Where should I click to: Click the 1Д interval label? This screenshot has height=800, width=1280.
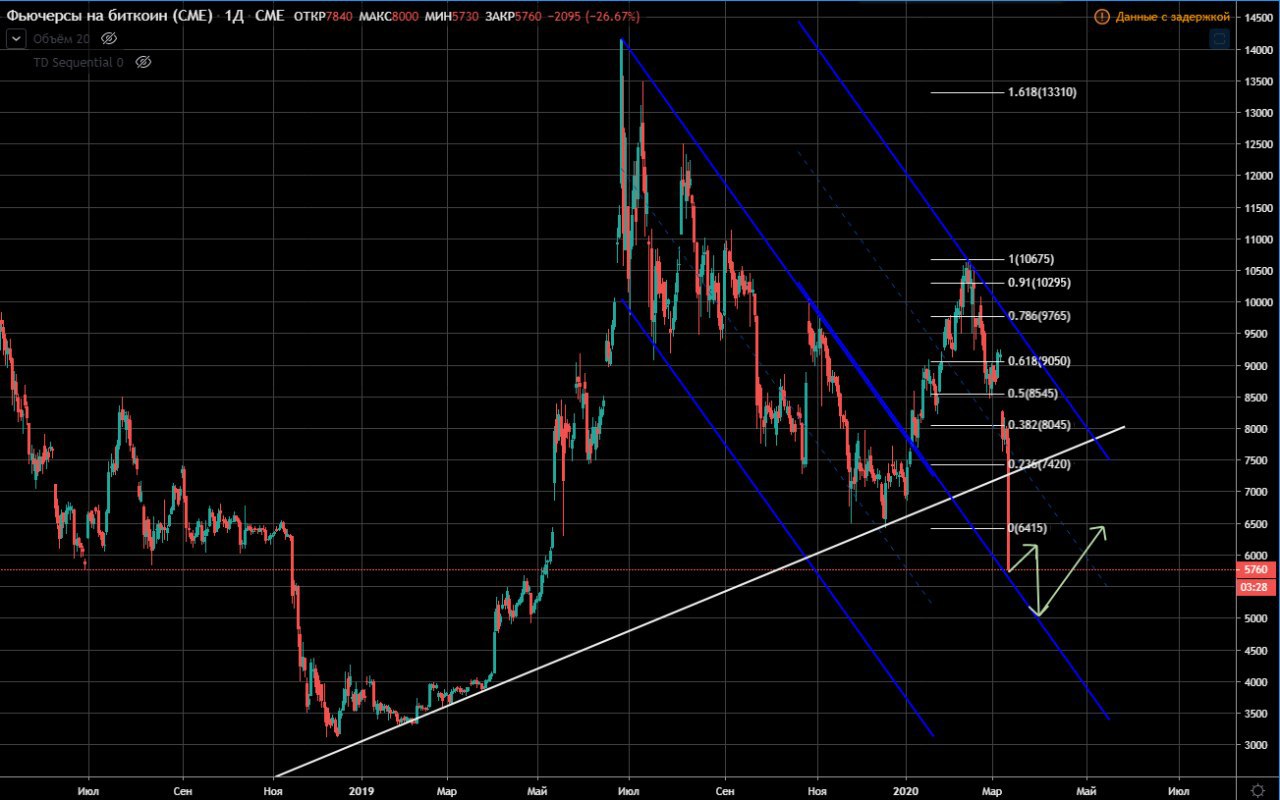pyautogui.click(x=234, y=17)
